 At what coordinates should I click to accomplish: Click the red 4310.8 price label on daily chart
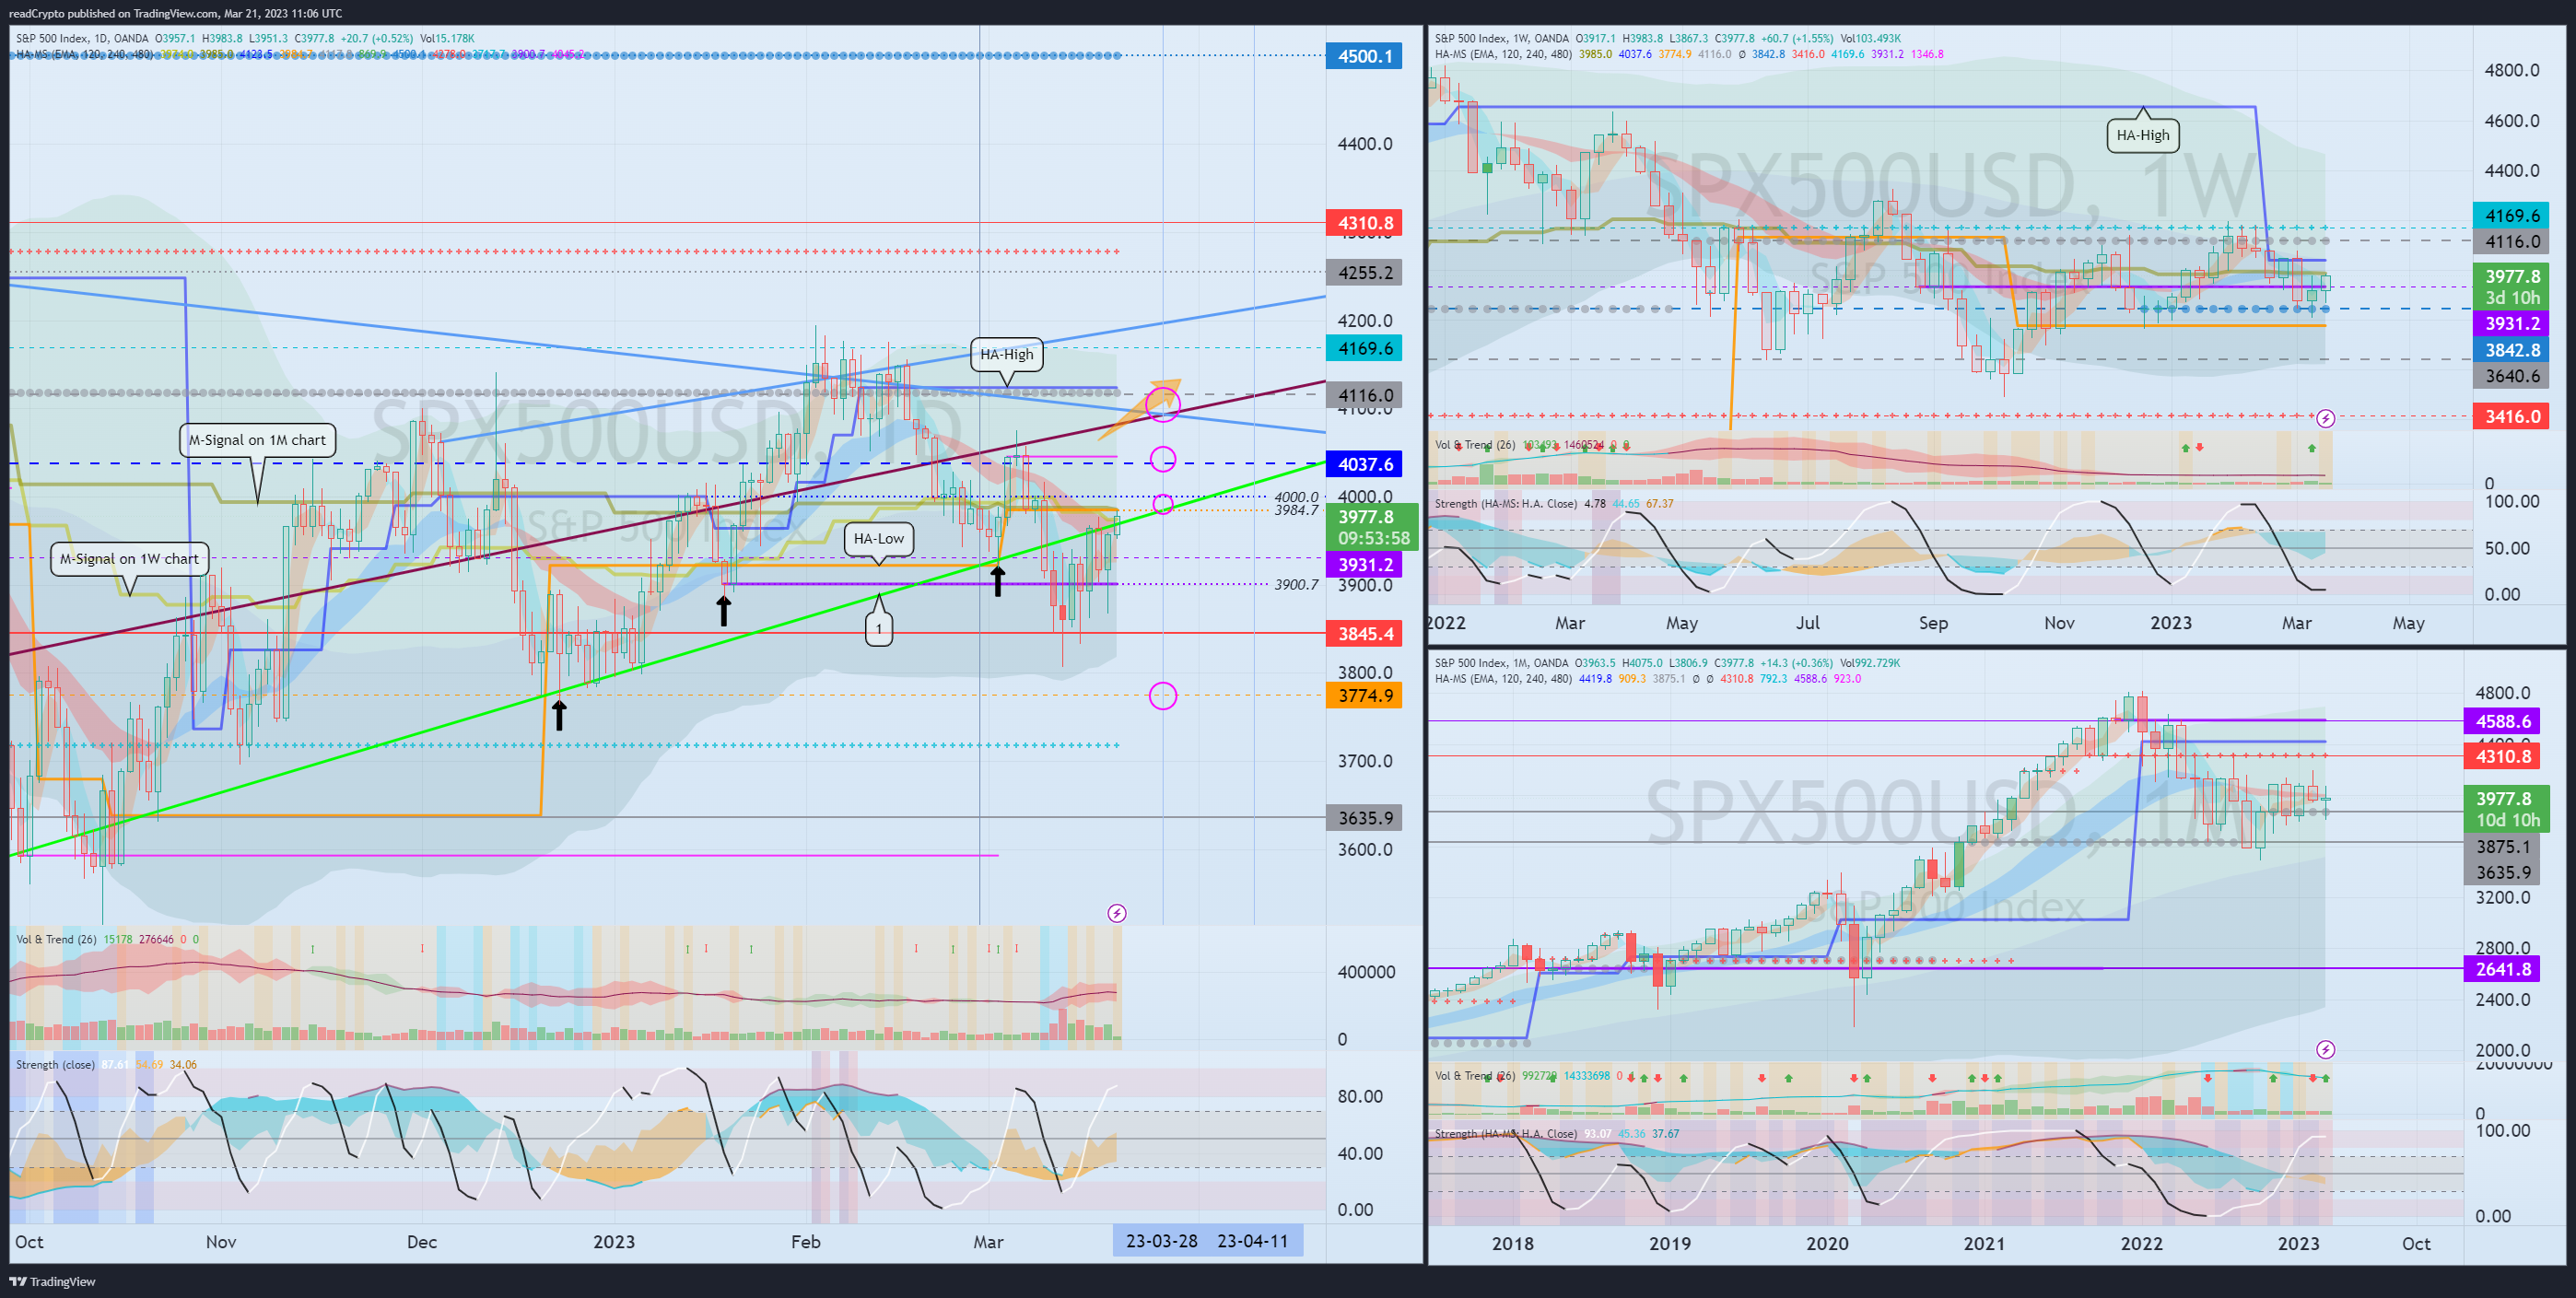point(1365,223)
